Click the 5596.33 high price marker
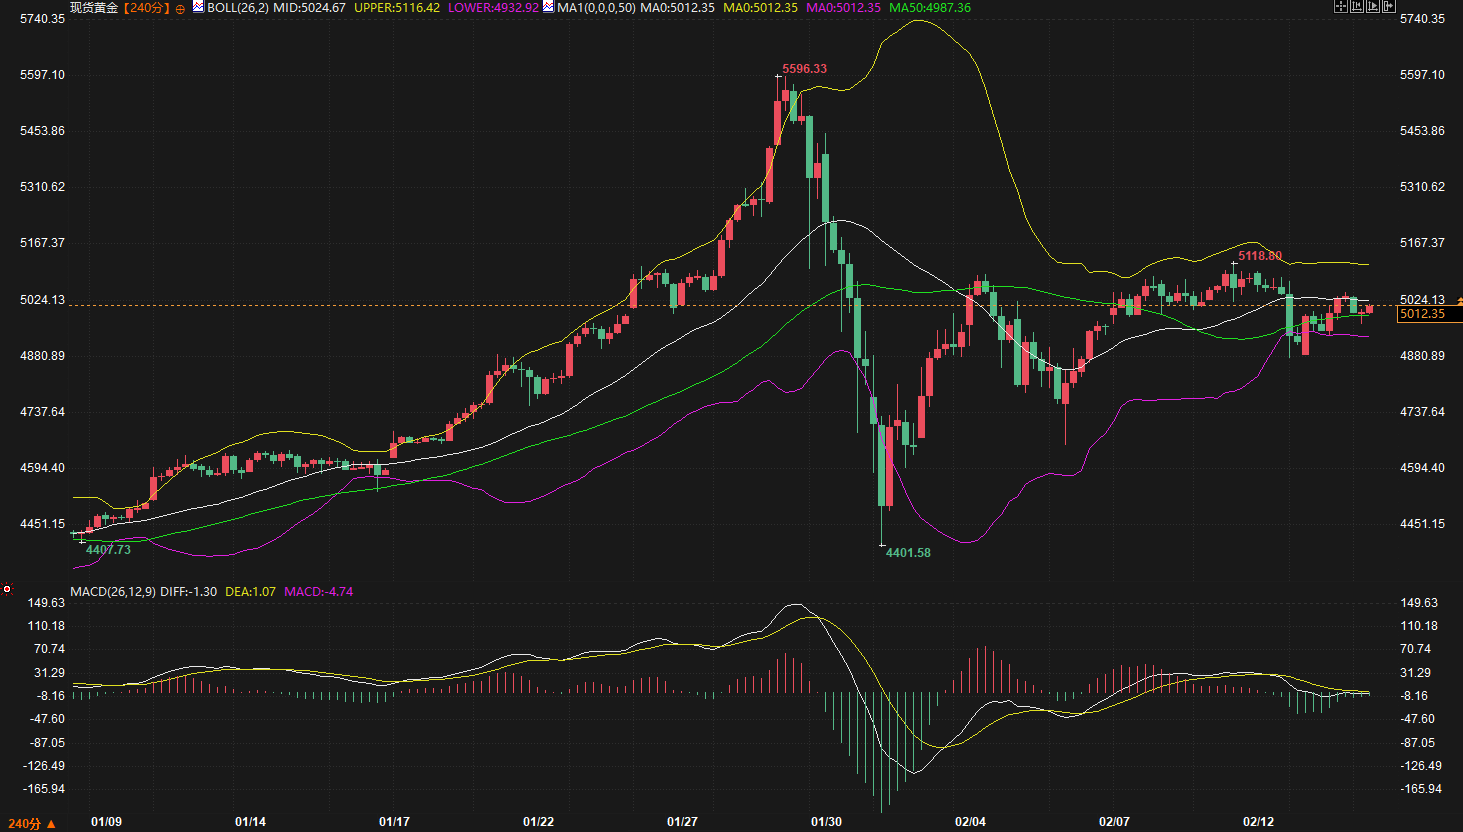 point(805,69)
